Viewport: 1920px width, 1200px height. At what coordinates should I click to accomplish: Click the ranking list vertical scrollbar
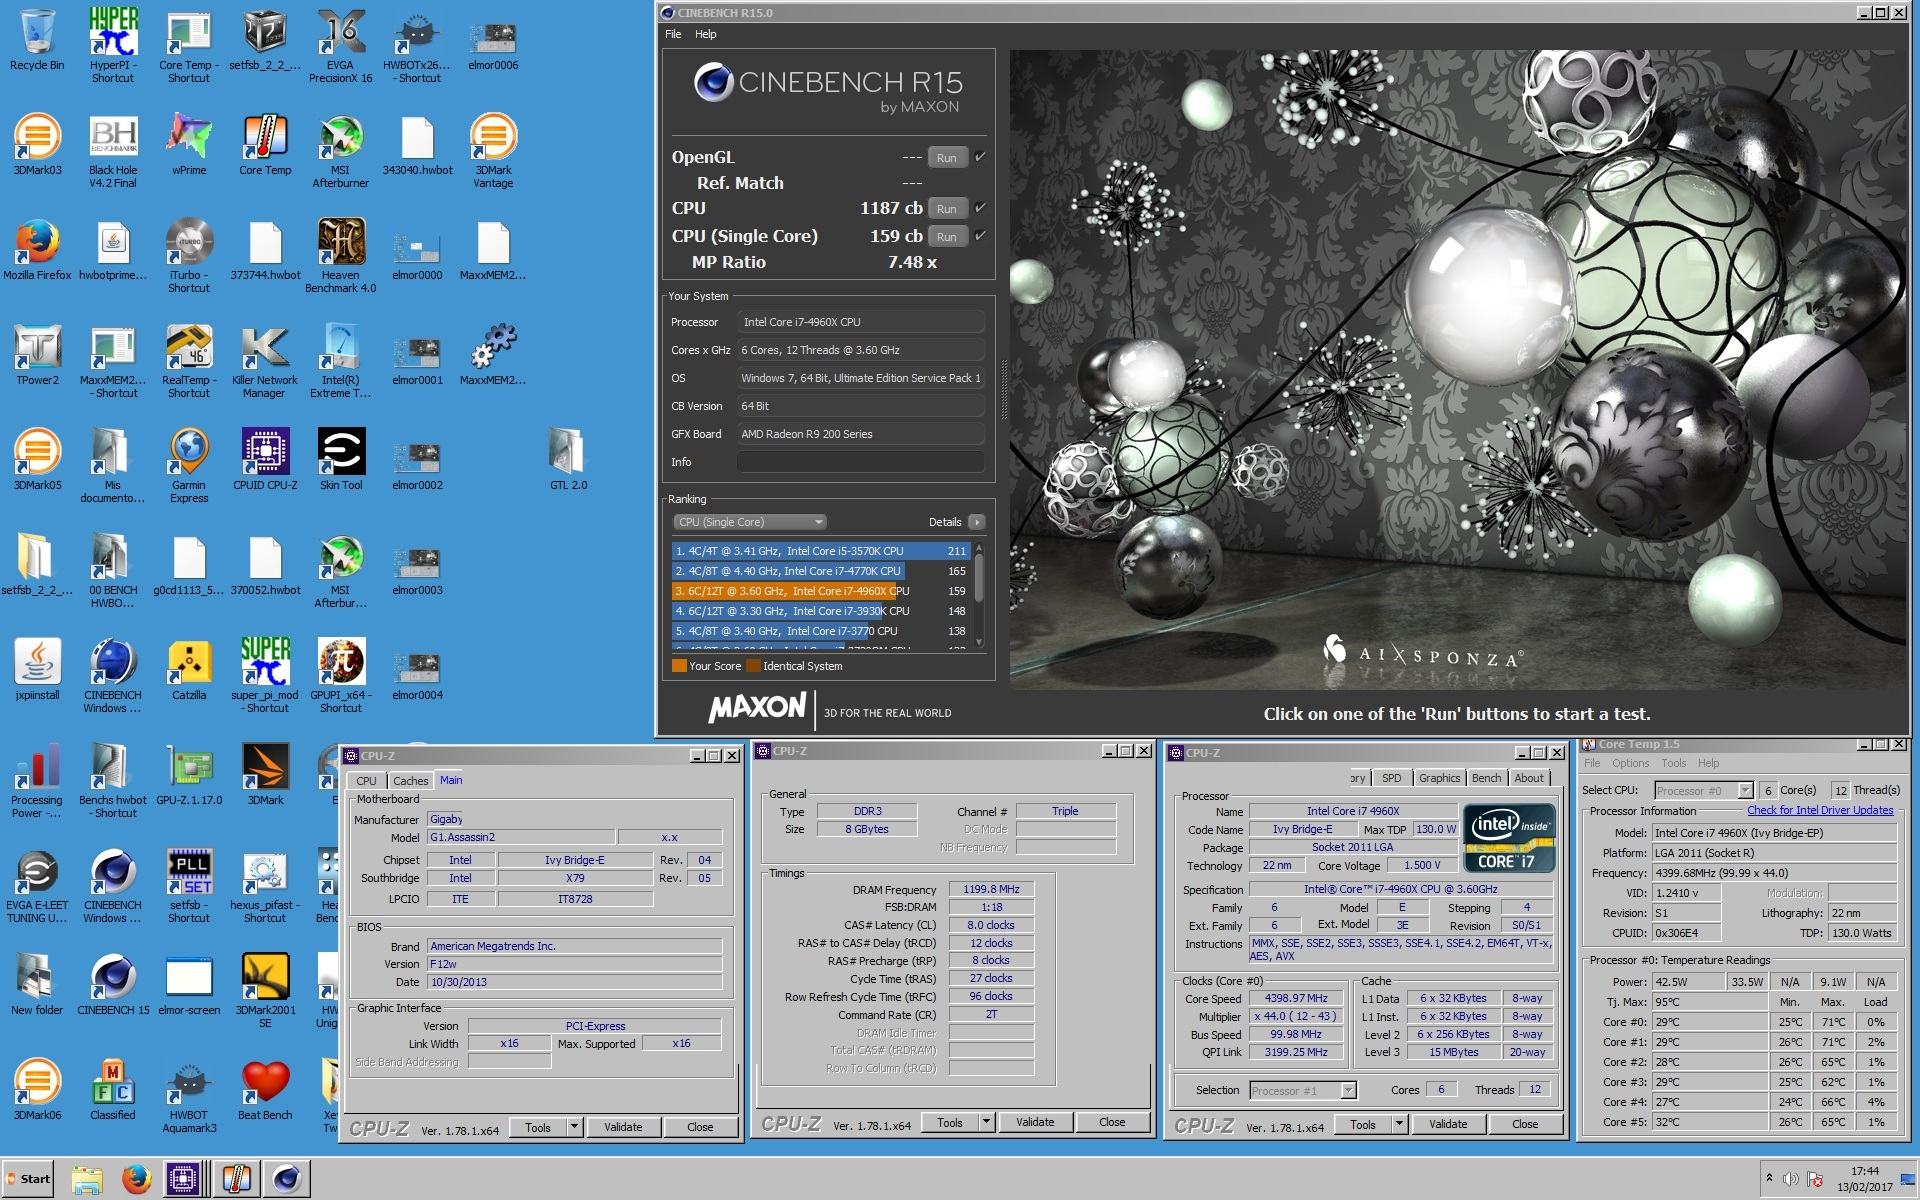point(979,580)
